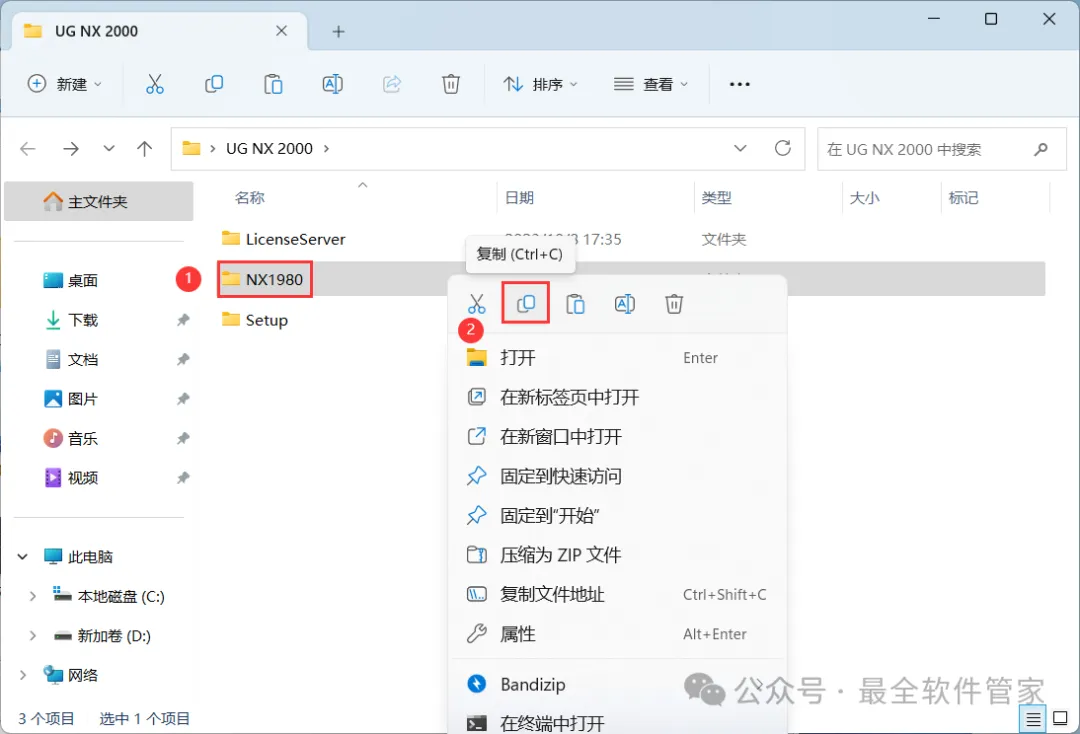Click the Copy icon in the context menu
This screenshot has height=734, width=1080.
point(526,303)
